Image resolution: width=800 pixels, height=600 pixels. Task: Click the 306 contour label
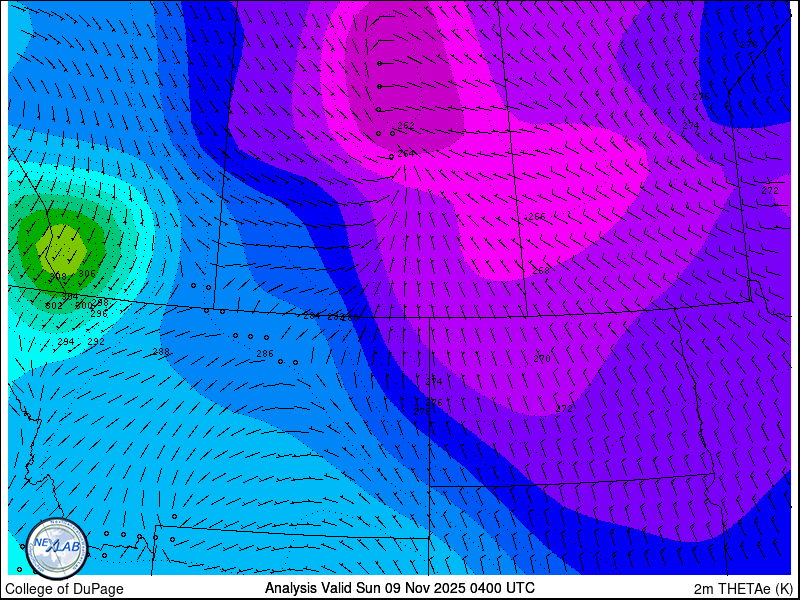[87, 273]
